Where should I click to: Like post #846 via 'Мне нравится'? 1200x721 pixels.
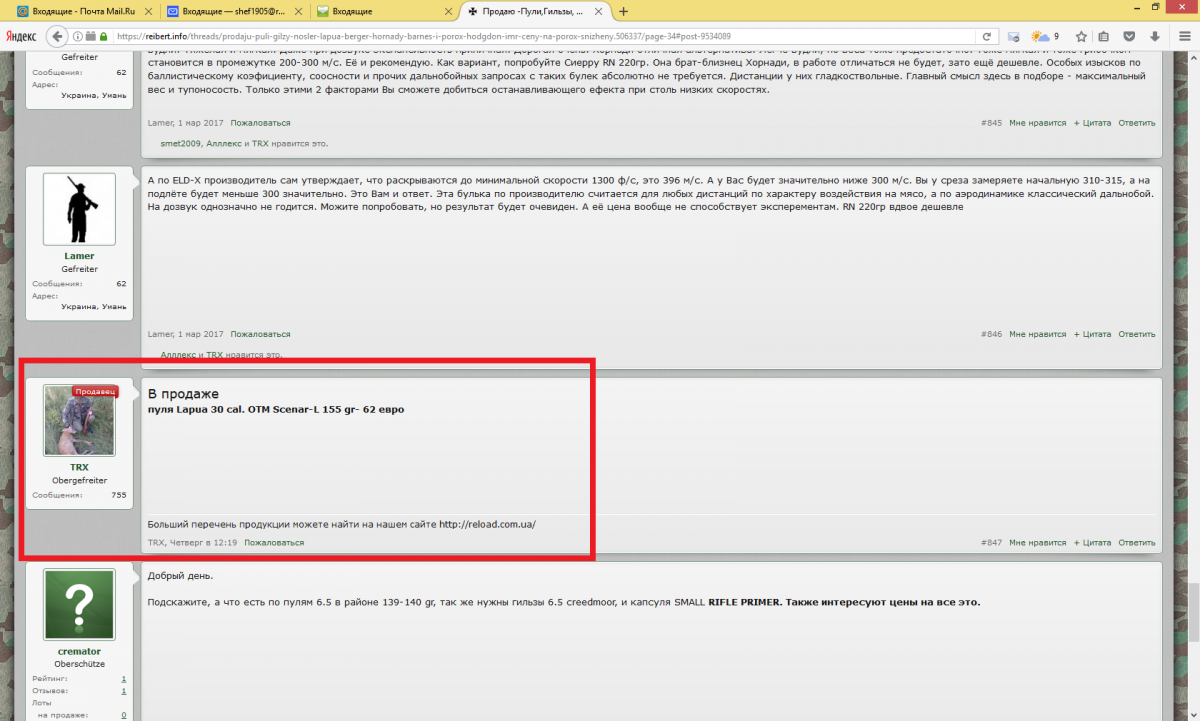click(1037, 334)
